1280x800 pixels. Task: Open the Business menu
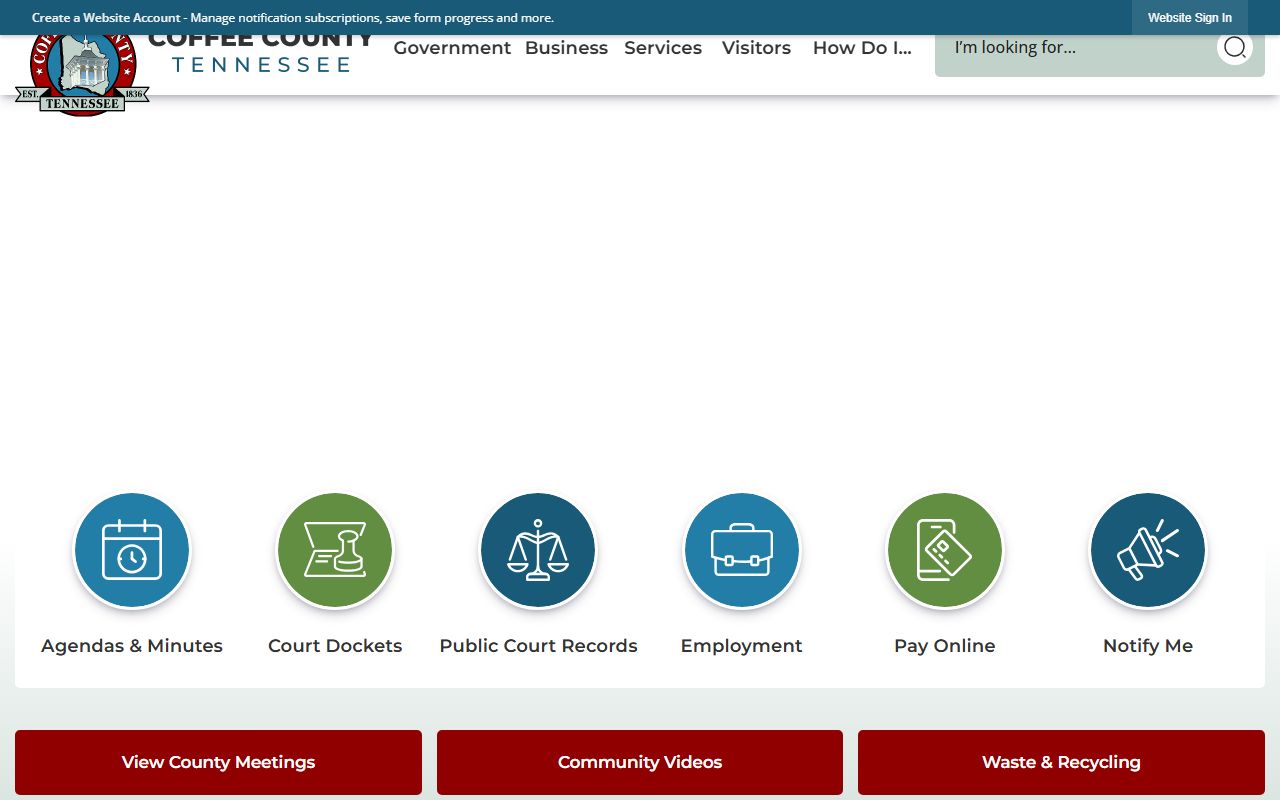(x=566, y=48)
